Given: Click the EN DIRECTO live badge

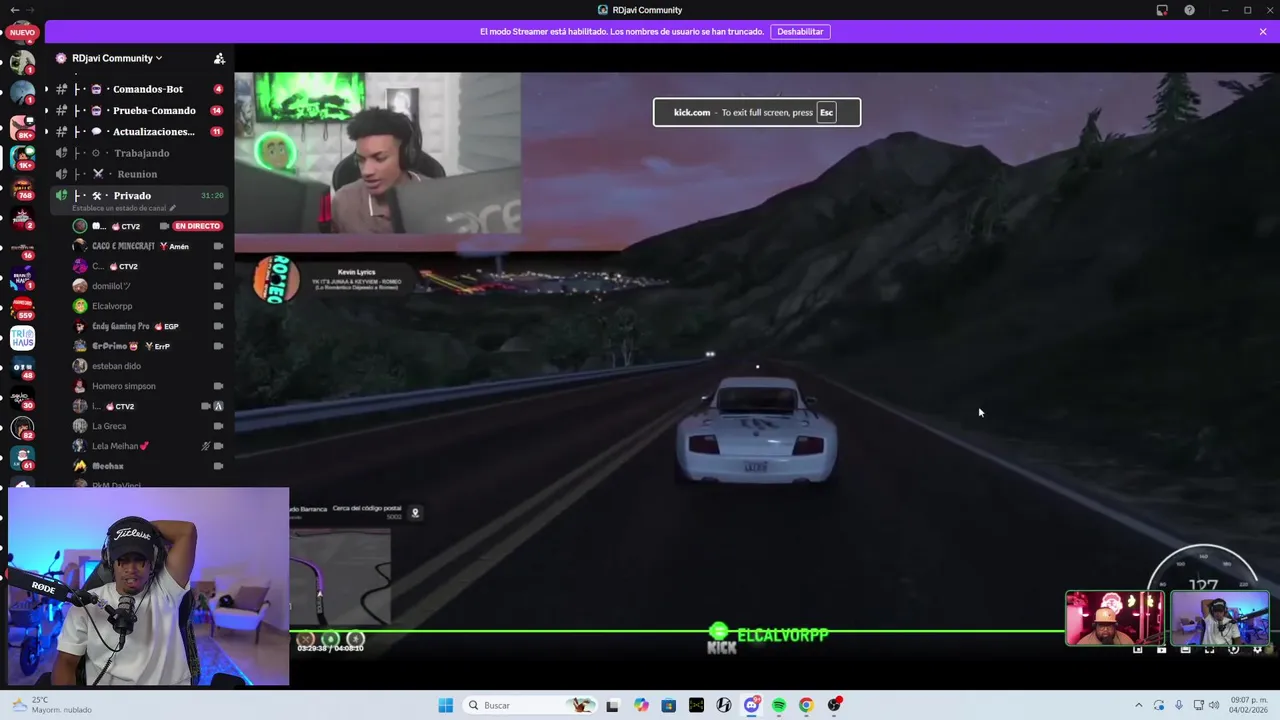Looking at the screenshot, I should pos(197,226).
